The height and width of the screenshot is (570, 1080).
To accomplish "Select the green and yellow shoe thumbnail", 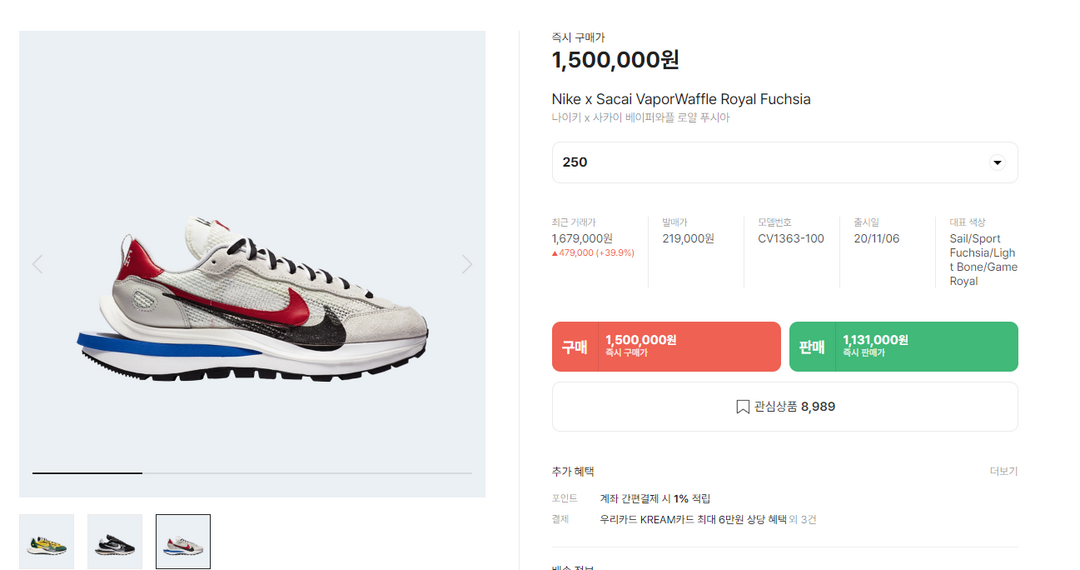I will [x=47, y=542].
